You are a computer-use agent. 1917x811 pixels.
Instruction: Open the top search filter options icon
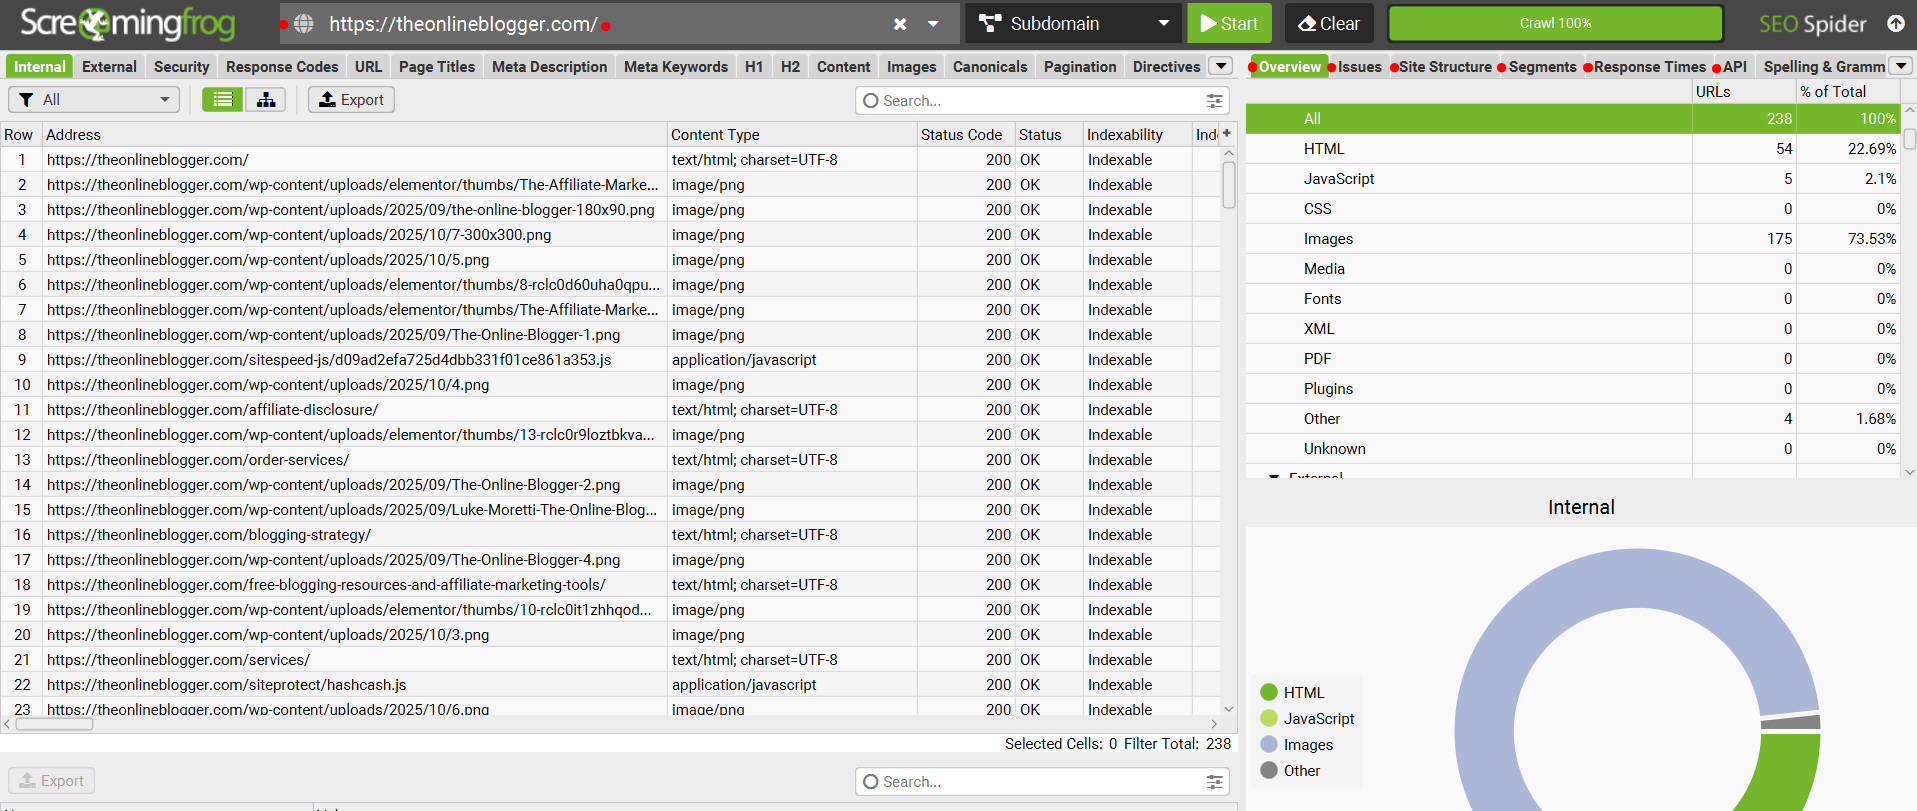point(1214,100)
